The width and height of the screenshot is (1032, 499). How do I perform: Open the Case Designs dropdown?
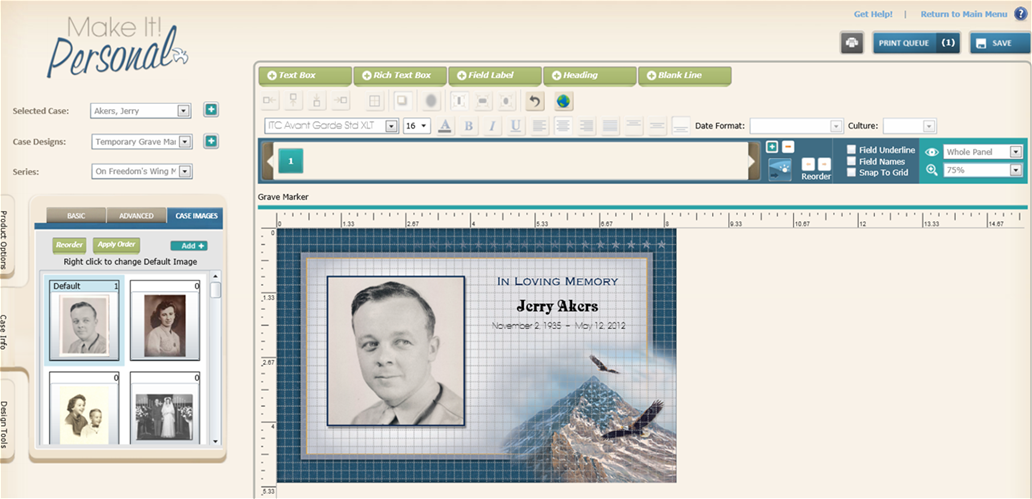coord(185,142)
